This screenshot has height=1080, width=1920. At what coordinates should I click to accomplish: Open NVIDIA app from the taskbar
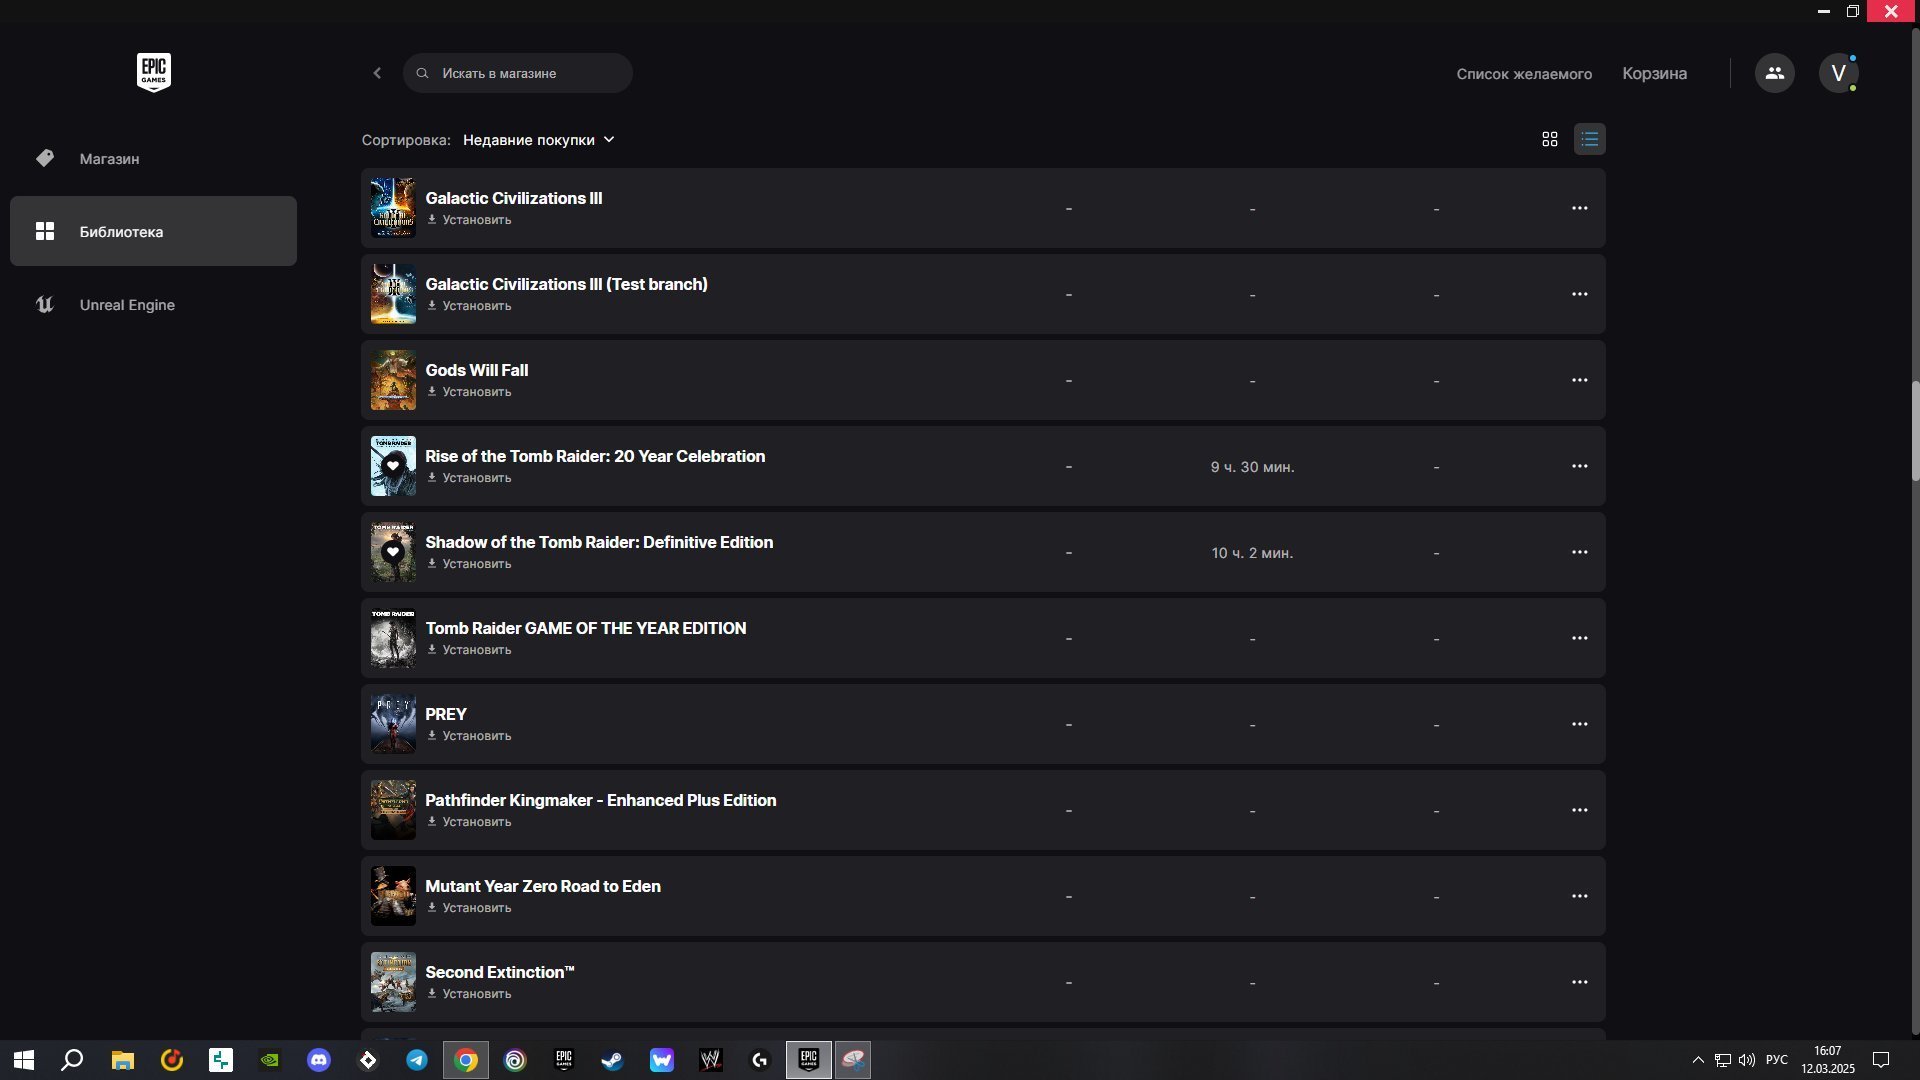269,1060
